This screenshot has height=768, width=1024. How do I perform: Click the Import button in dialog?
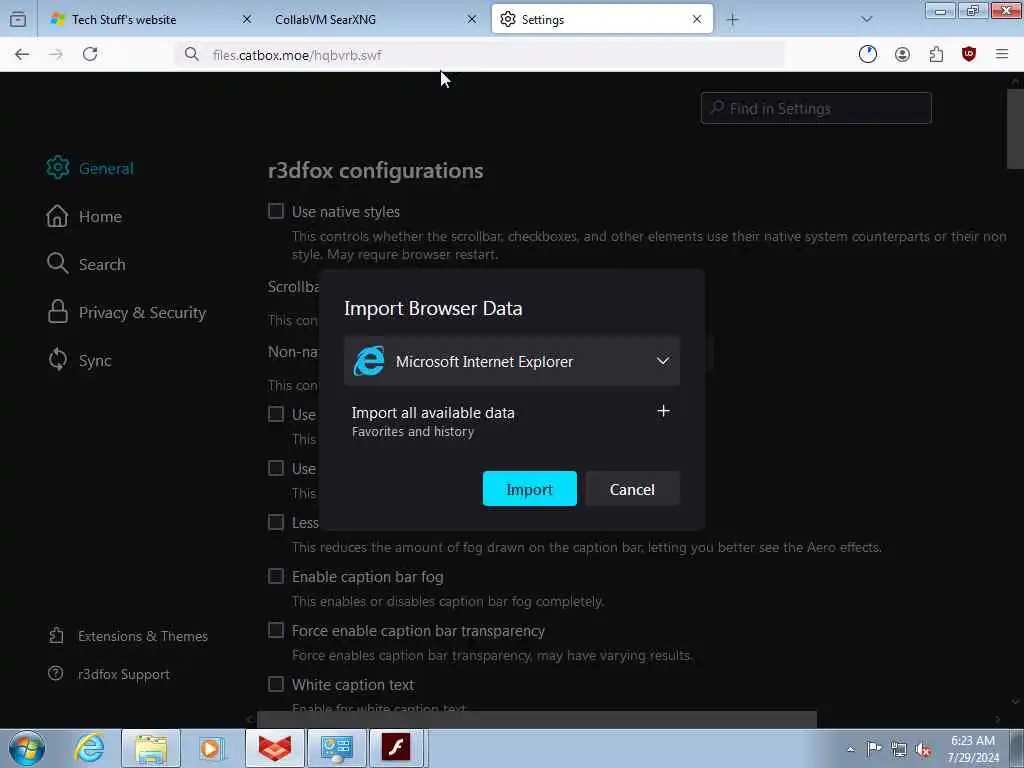(x=530, y=489)
